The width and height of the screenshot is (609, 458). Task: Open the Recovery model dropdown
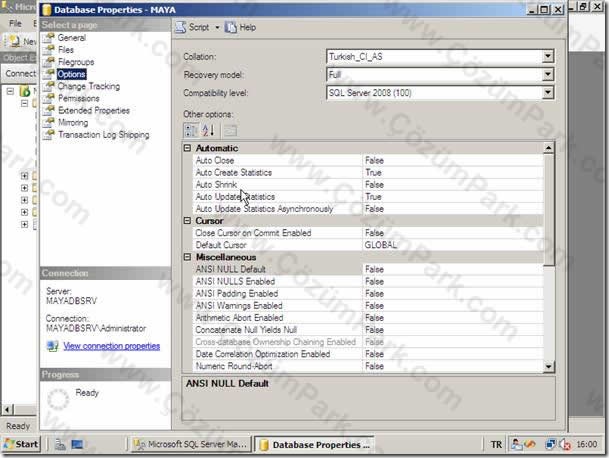pyautogui.click(x=548, y=74)
